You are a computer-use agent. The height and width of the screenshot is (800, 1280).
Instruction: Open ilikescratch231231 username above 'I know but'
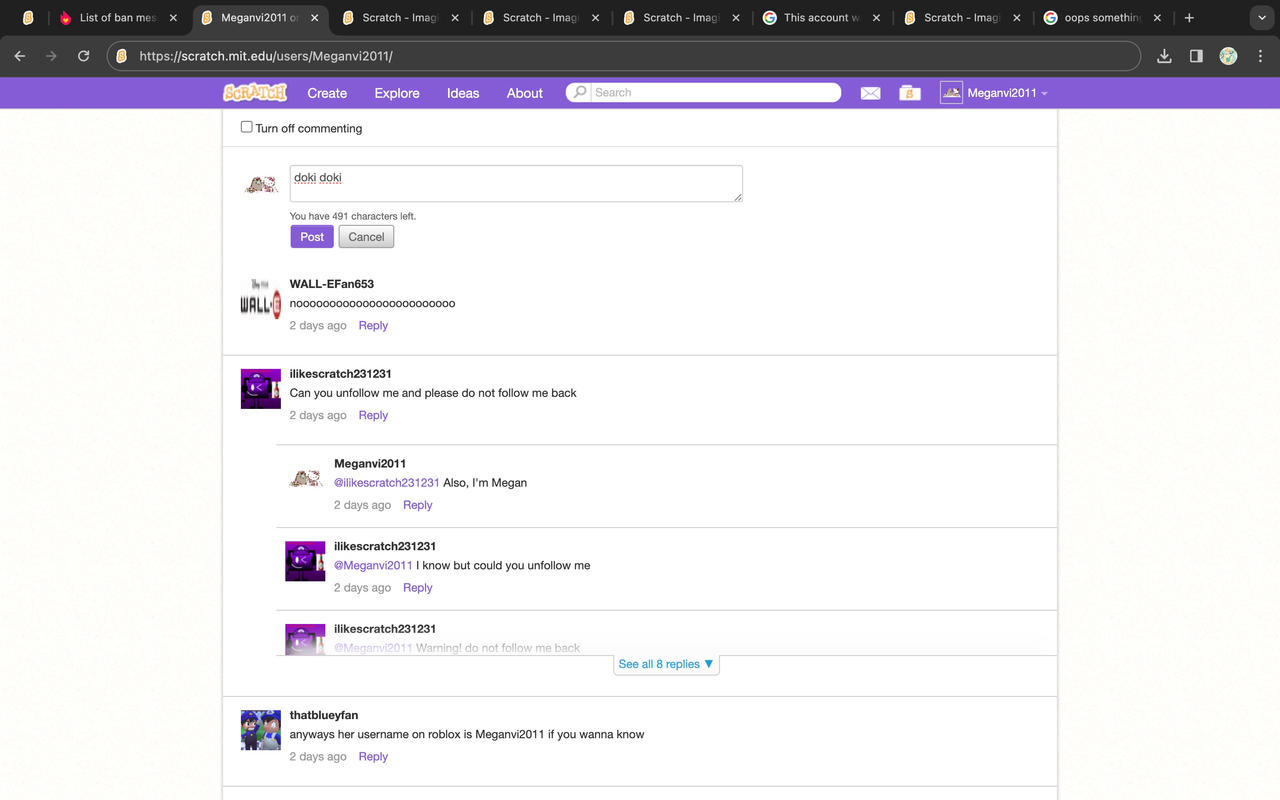(385, 546)
